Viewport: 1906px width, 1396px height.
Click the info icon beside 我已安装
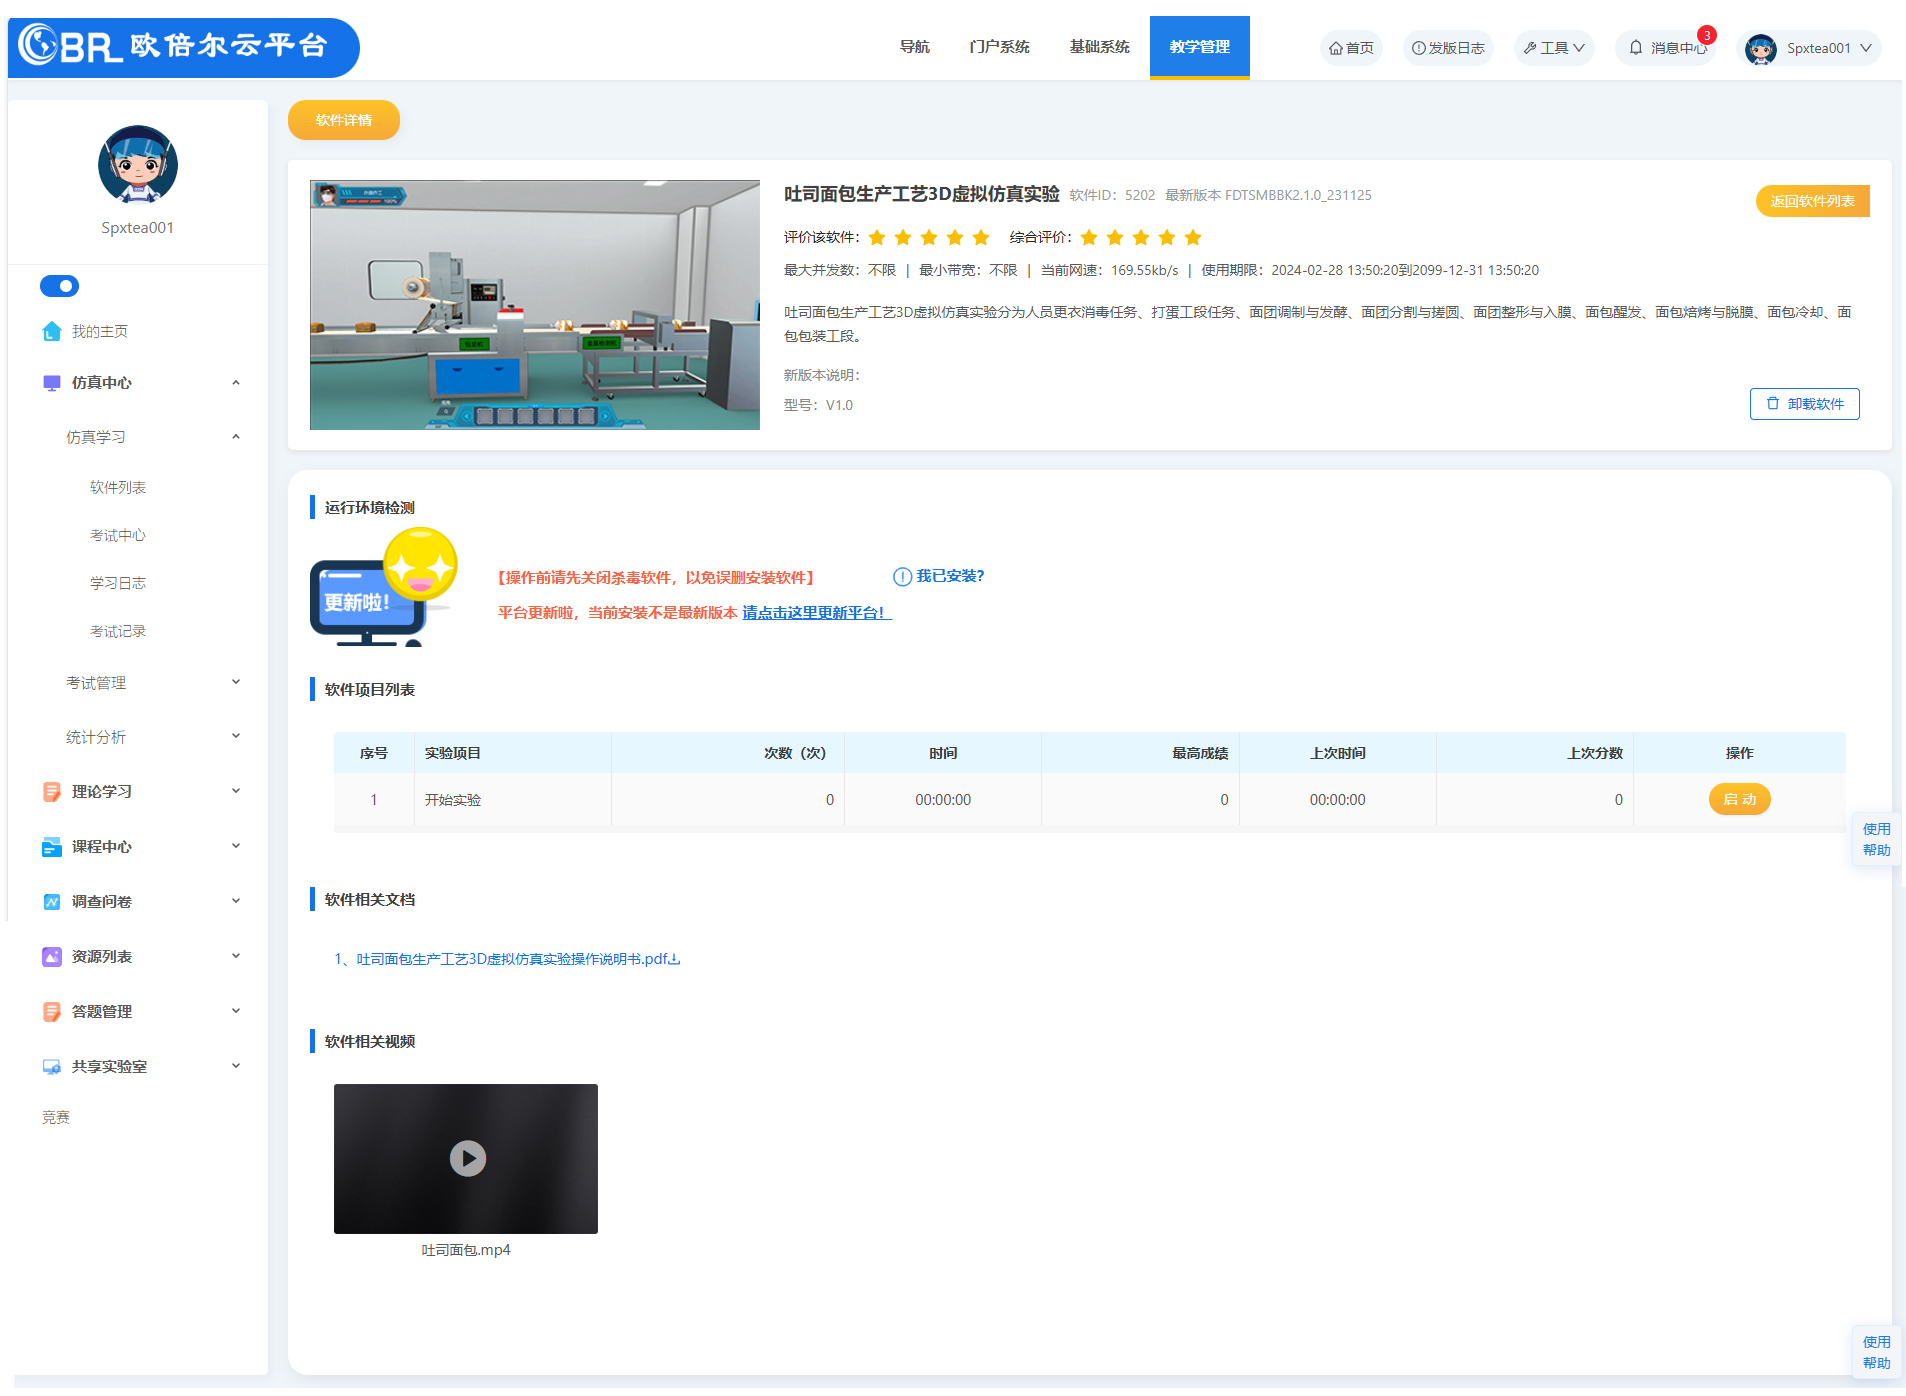coord(902,577)
